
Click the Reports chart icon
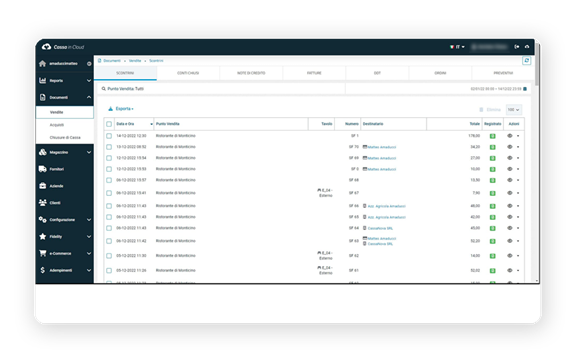pos(43,80)
